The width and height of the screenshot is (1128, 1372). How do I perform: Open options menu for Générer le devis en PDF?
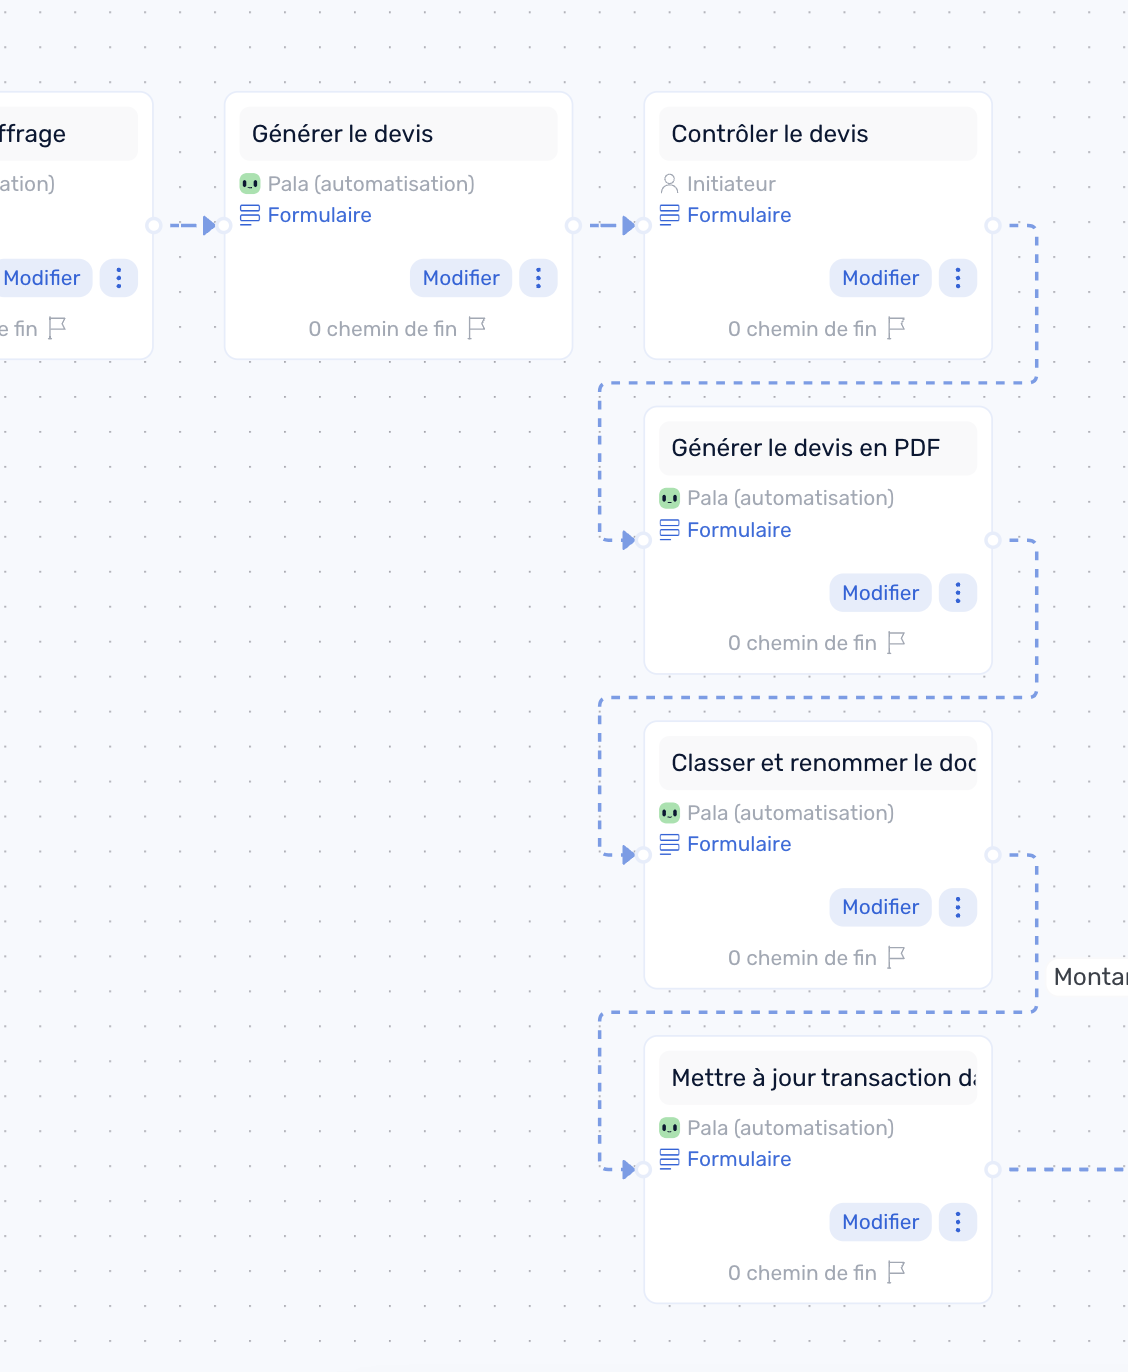tap(957, 593)
